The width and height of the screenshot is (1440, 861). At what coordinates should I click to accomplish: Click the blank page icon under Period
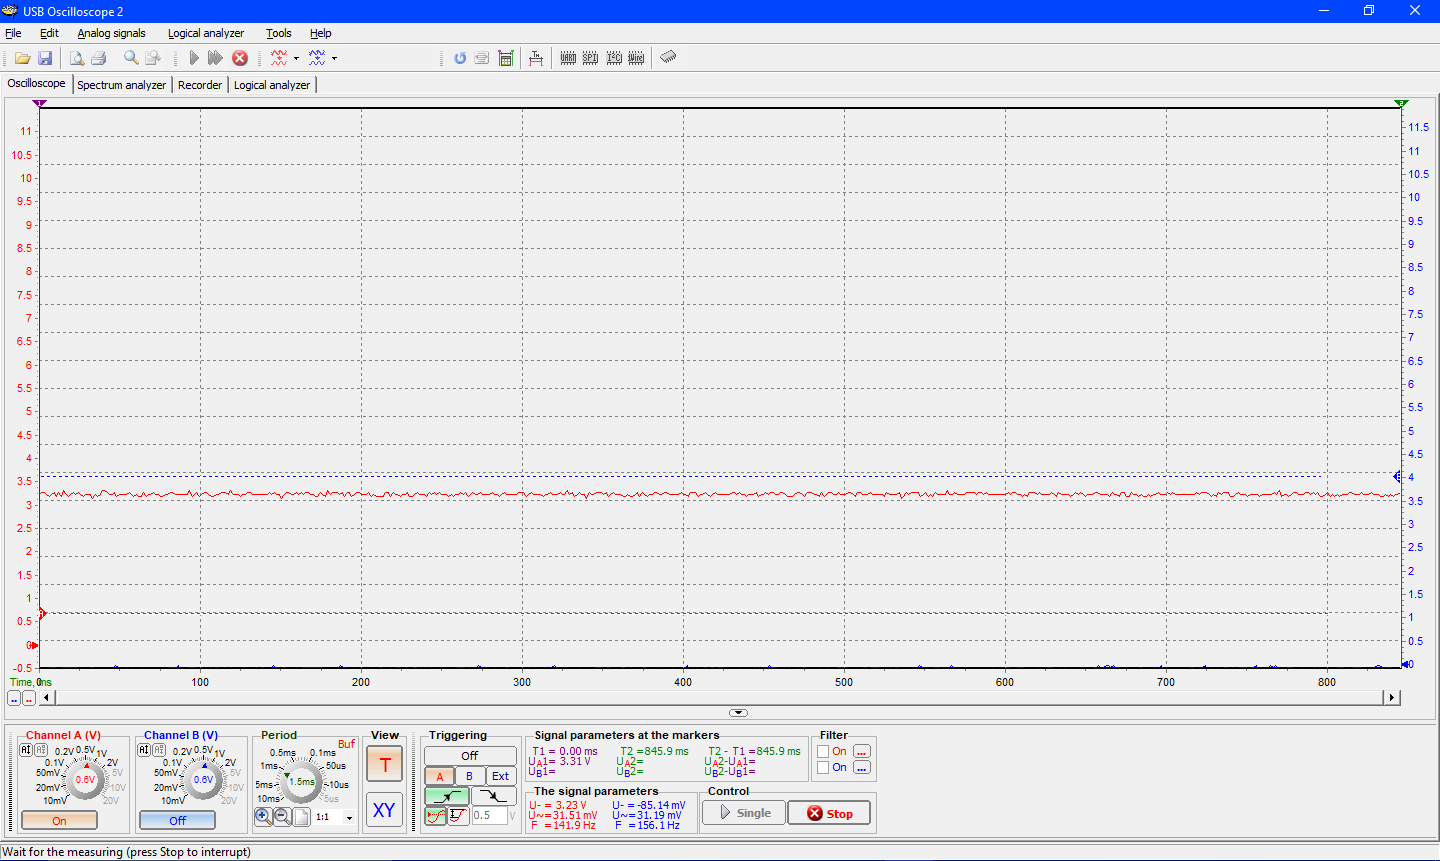point(301,817)
